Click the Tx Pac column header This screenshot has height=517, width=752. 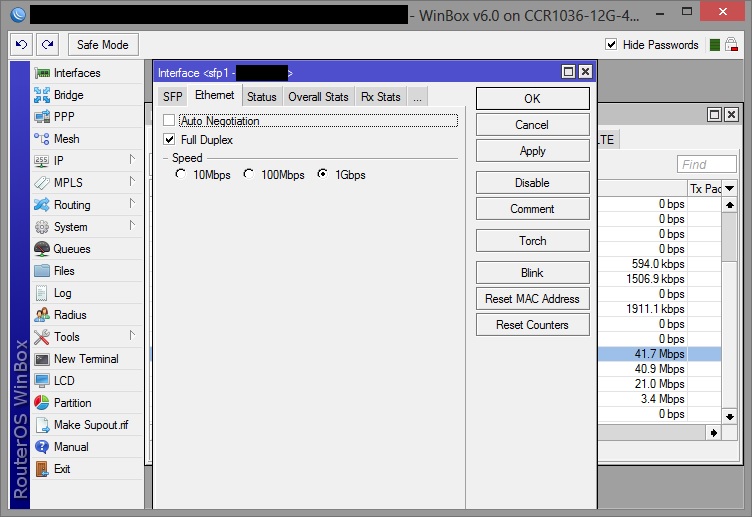[x=705, y=189]
